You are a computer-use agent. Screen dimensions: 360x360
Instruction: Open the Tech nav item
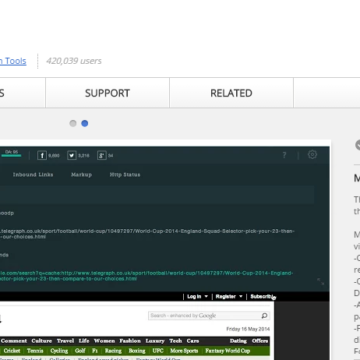click(x=176, y=341)
